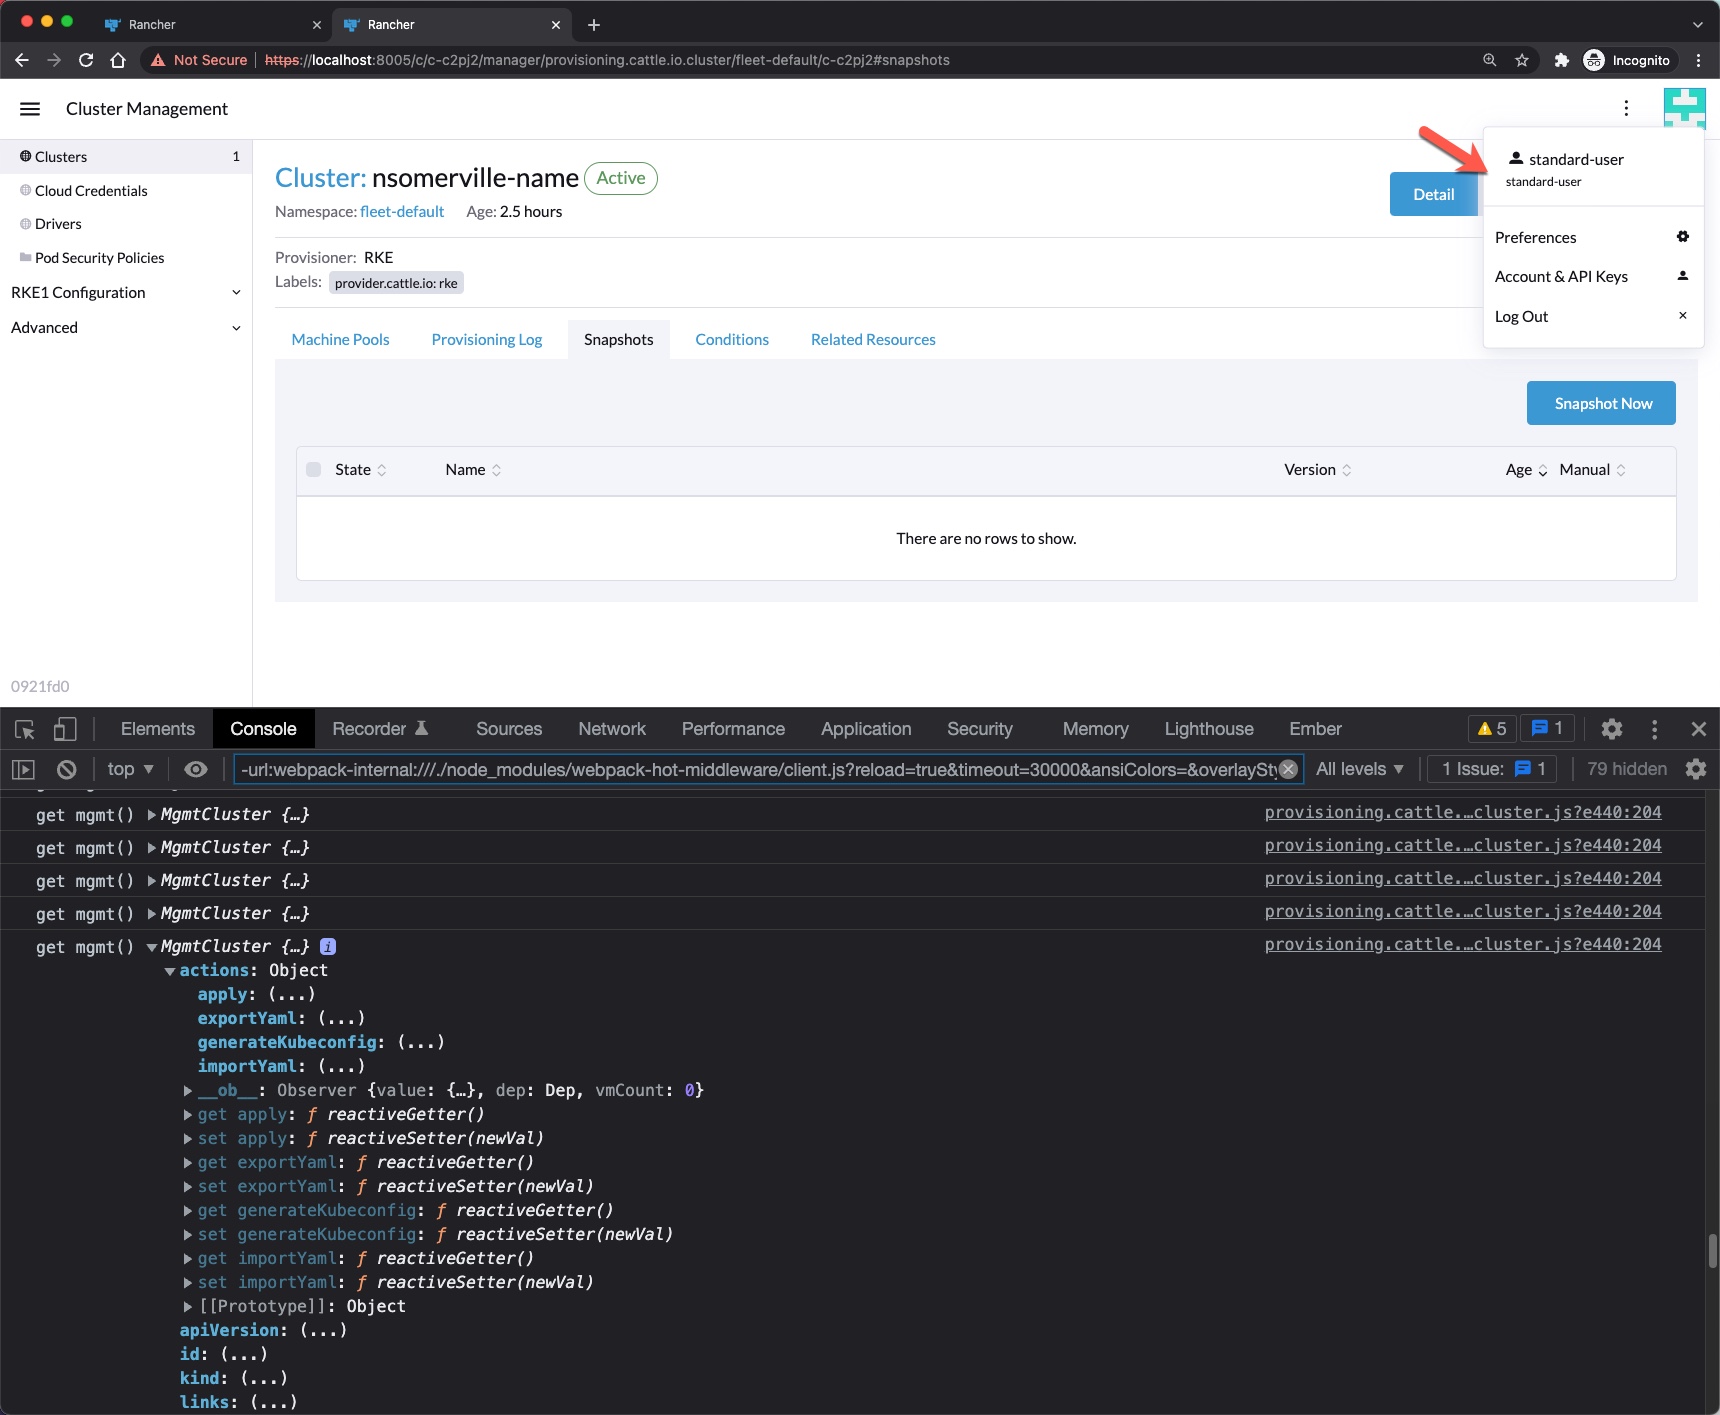Click the browser address bar URL

click(607, 60)
